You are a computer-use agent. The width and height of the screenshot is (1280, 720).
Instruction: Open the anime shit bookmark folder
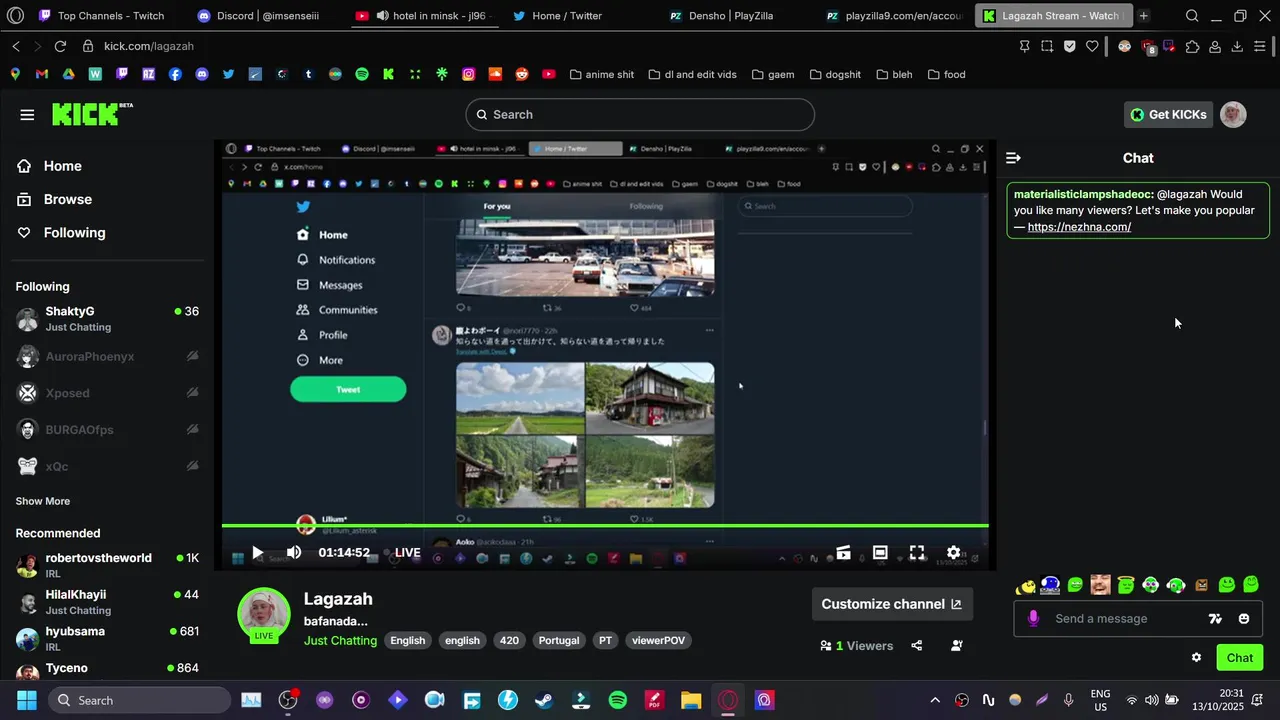602,74
